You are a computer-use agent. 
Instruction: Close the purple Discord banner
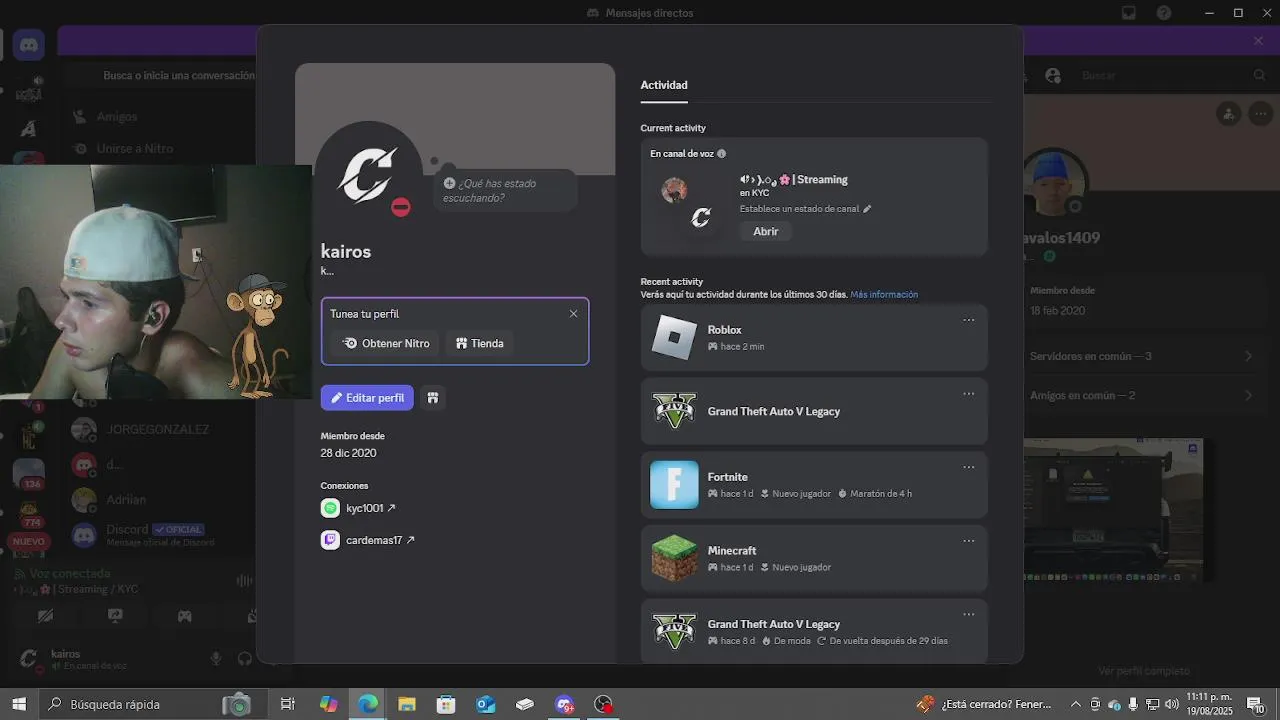pyautogui.click(x=1258, y=41)
